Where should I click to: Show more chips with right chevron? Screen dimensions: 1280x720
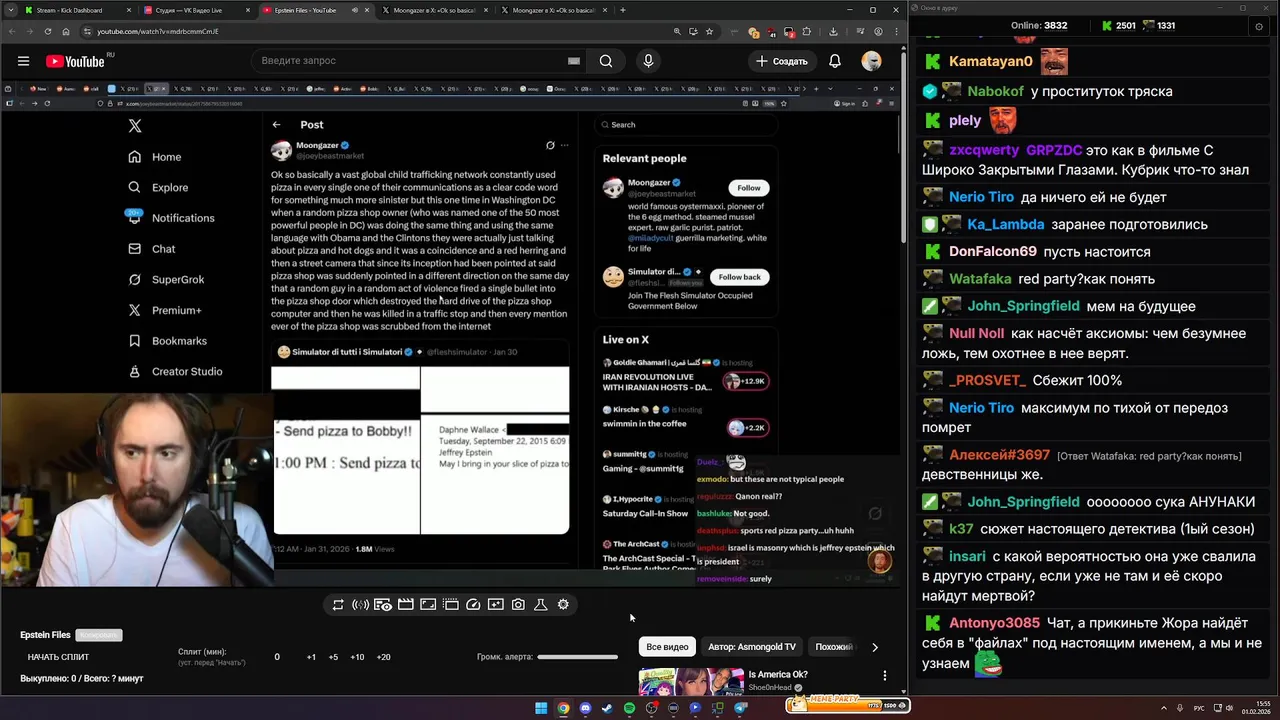coord(875,647)
